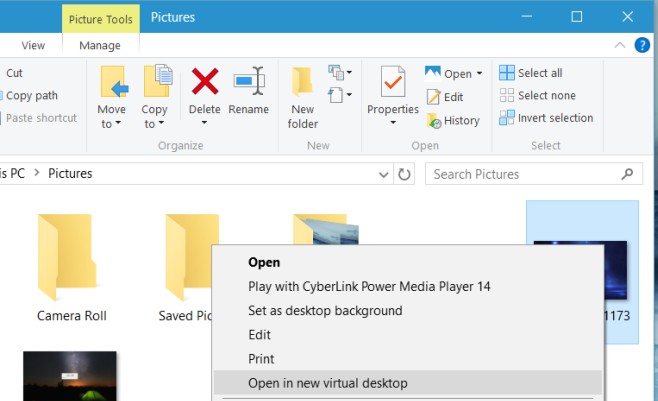Refresh the Pictures folder

404,174
